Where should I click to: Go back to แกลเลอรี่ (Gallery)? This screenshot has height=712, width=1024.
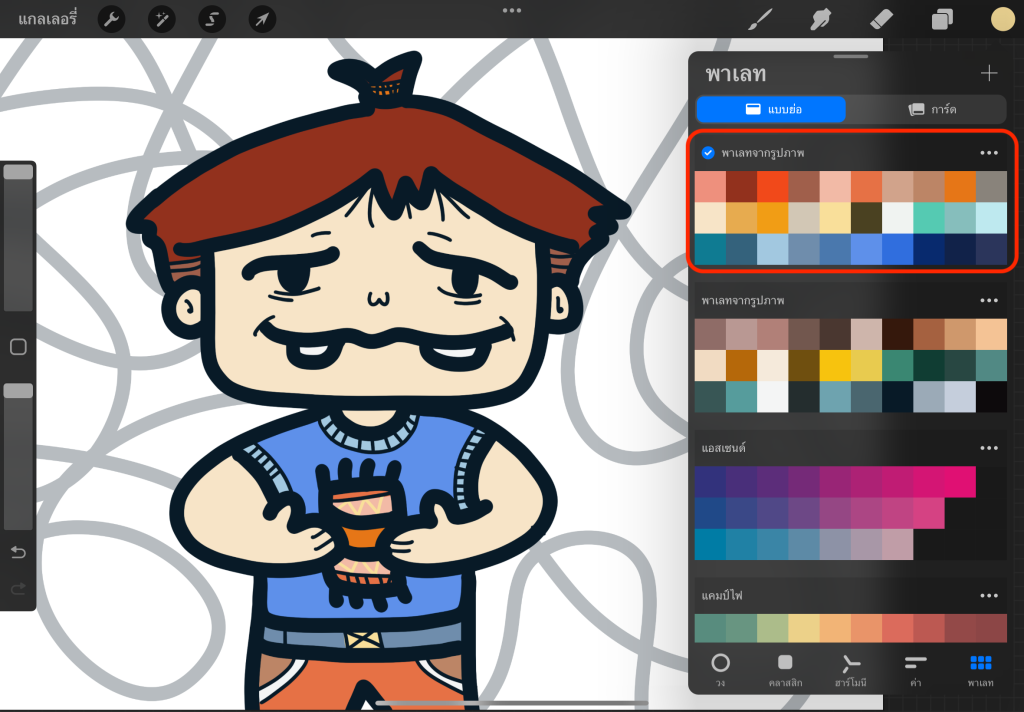[x=47, y=19]
